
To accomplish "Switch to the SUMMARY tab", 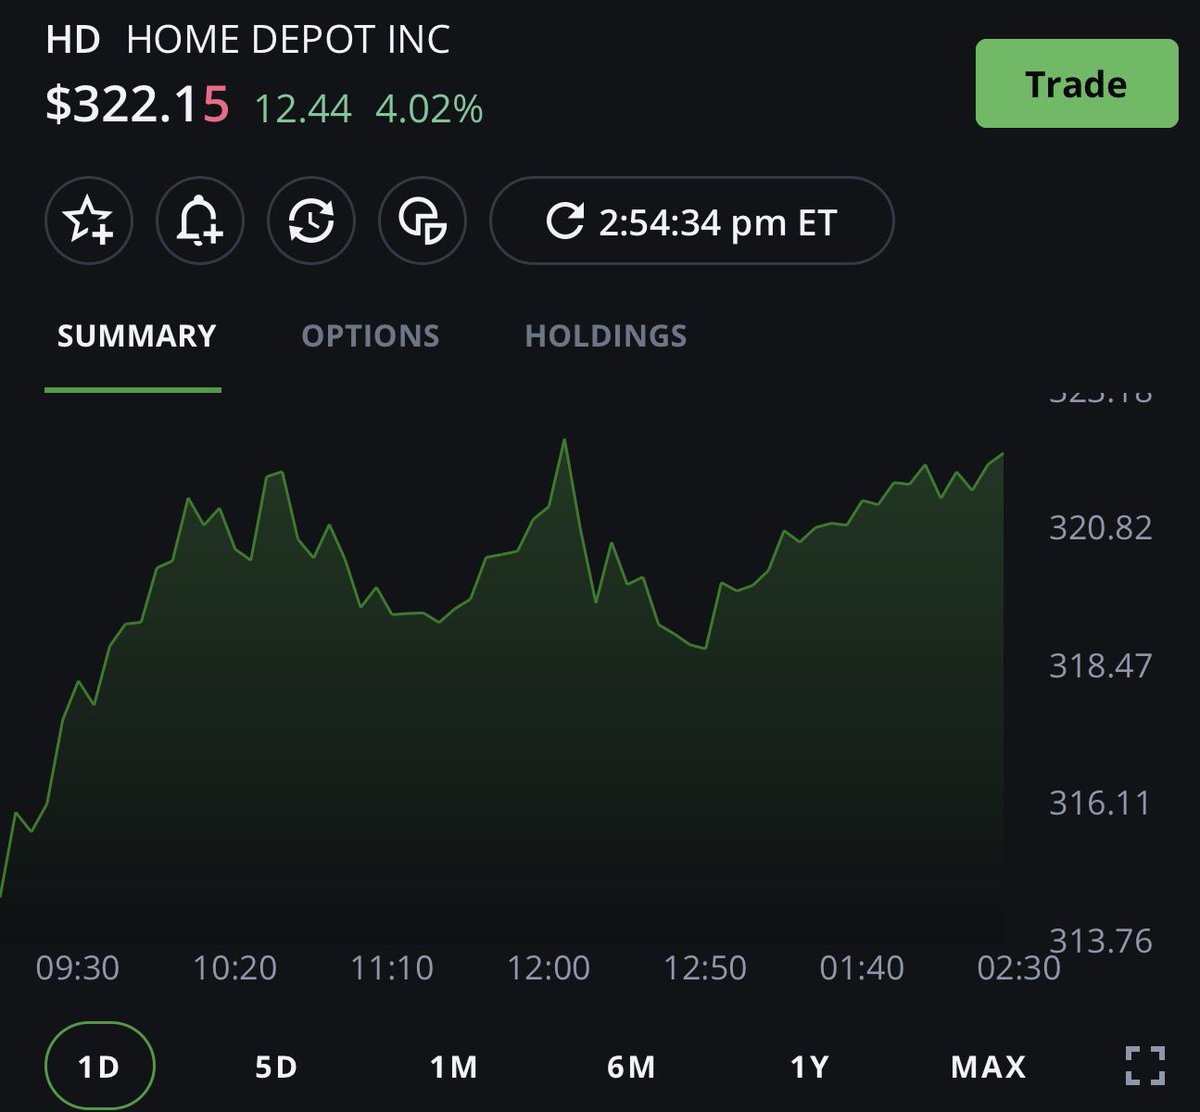I will click(136, 336).
